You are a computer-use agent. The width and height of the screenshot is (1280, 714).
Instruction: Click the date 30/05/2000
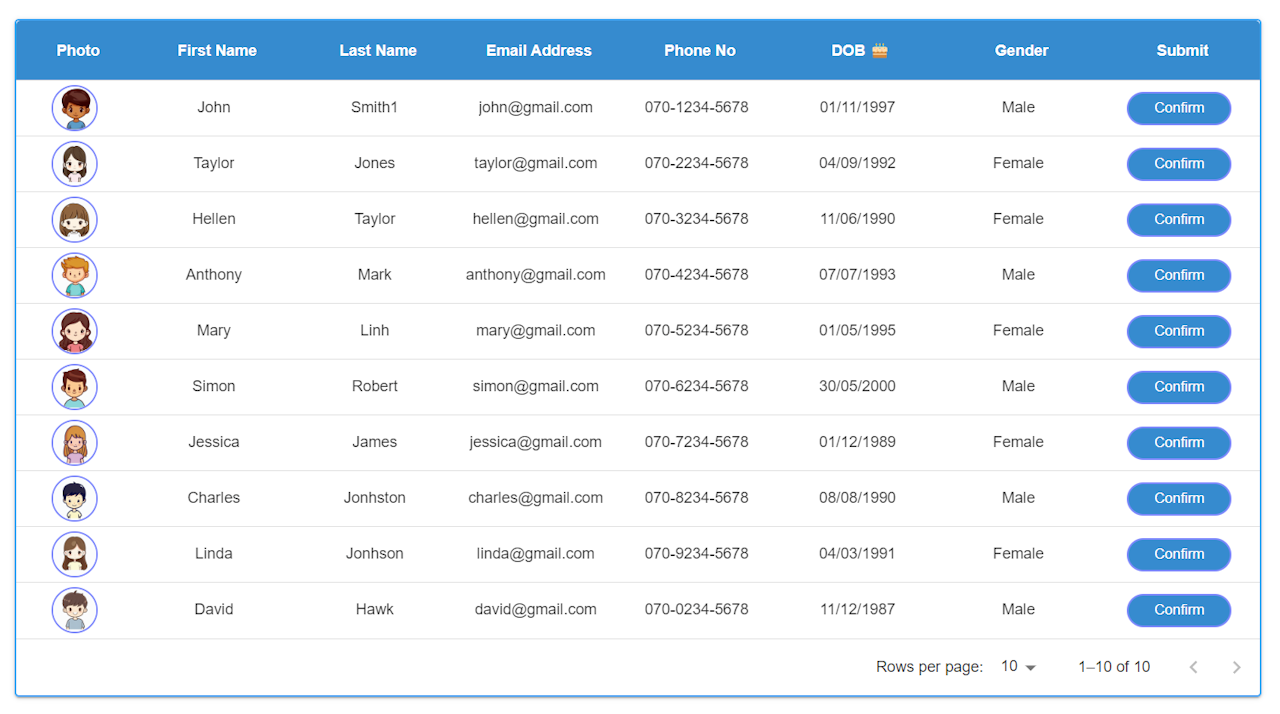pyautogui.click(x=858, y=386)
